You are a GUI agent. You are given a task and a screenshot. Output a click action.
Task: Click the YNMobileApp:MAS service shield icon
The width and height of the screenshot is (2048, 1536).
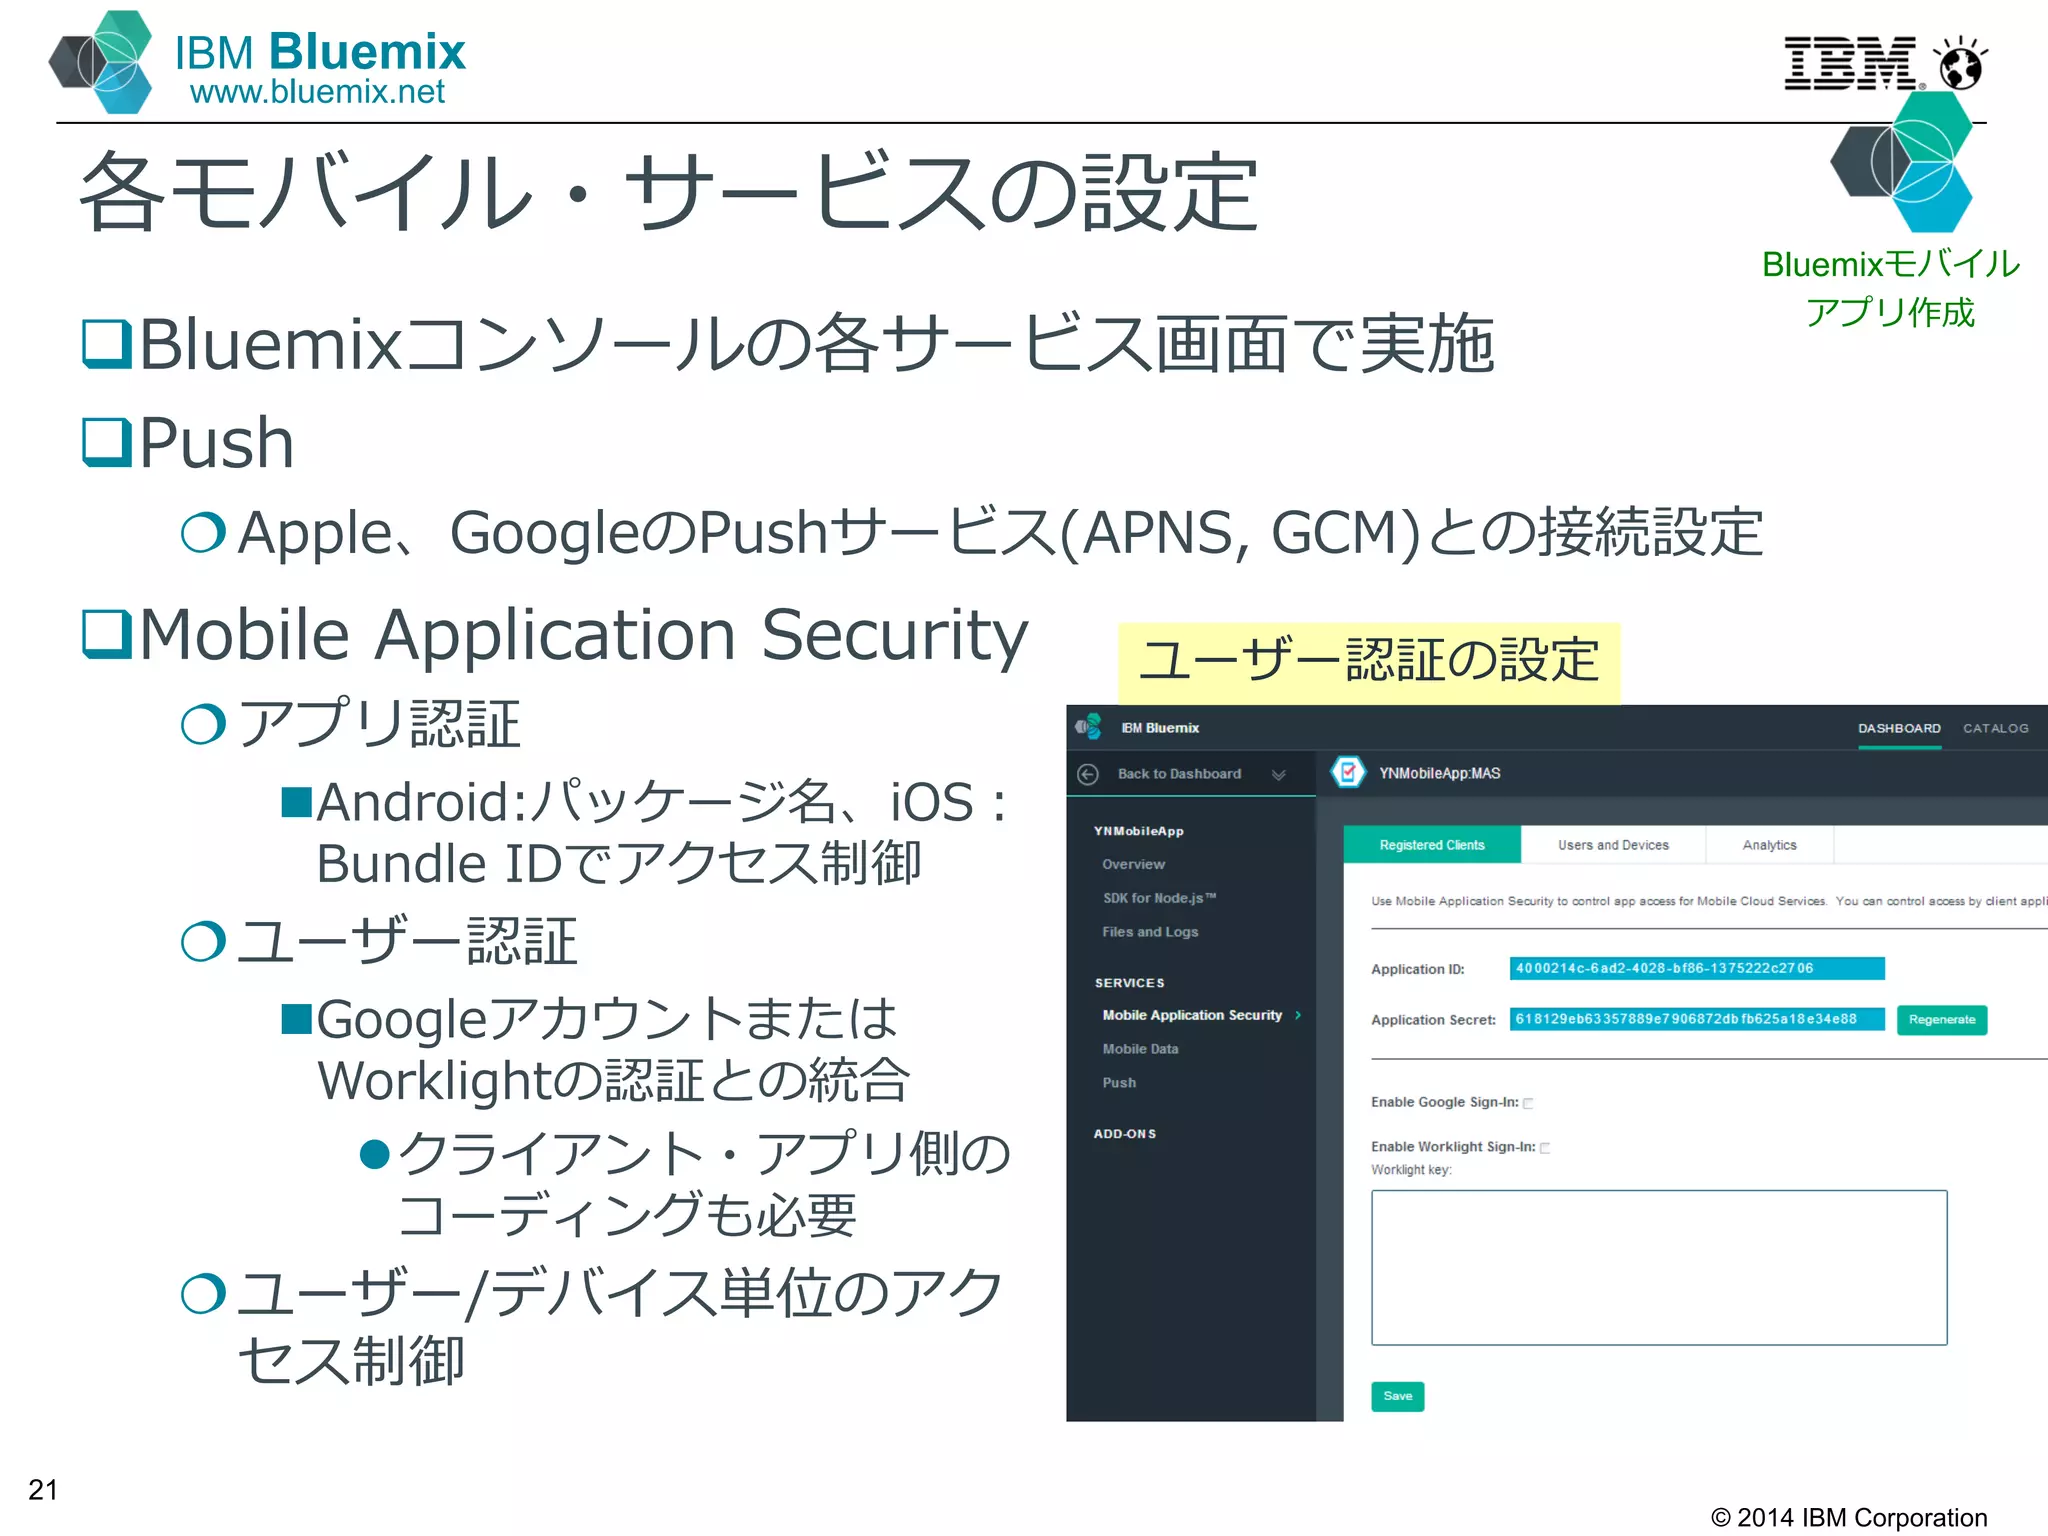tap(1348, 772)
